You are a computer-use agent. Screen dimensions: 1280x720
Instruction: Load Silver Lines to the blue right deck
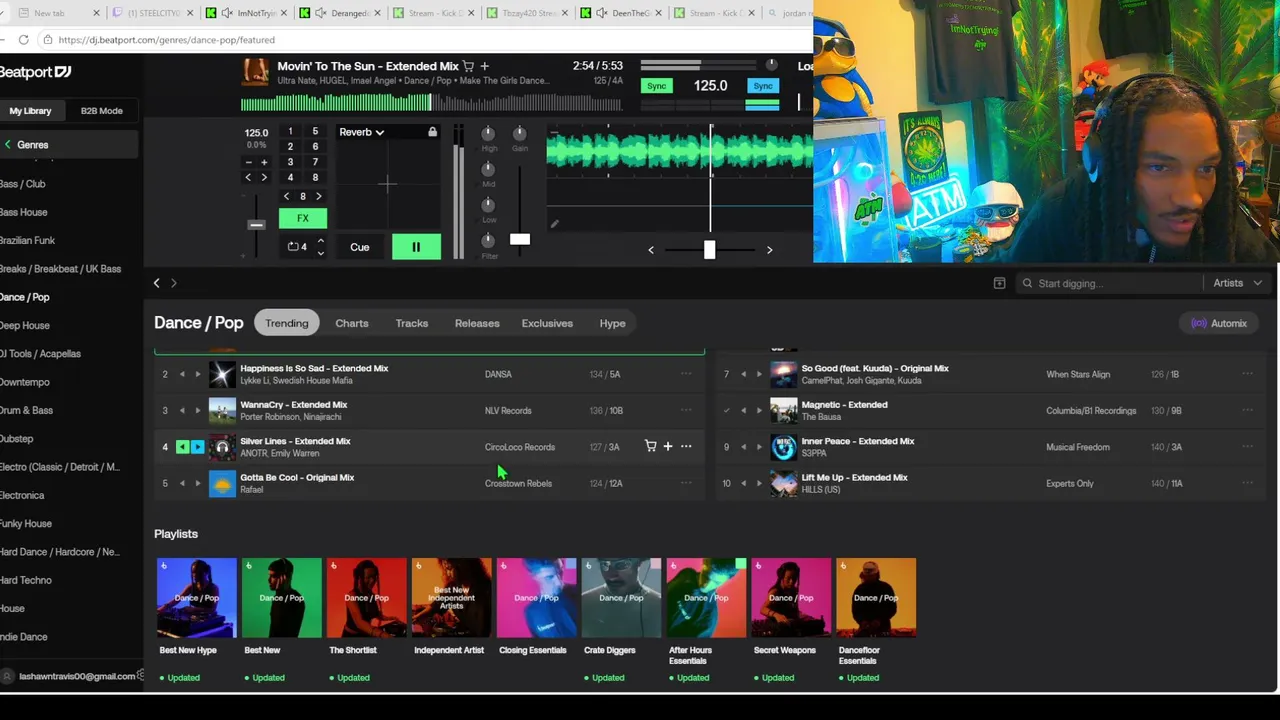coord(197,447)
